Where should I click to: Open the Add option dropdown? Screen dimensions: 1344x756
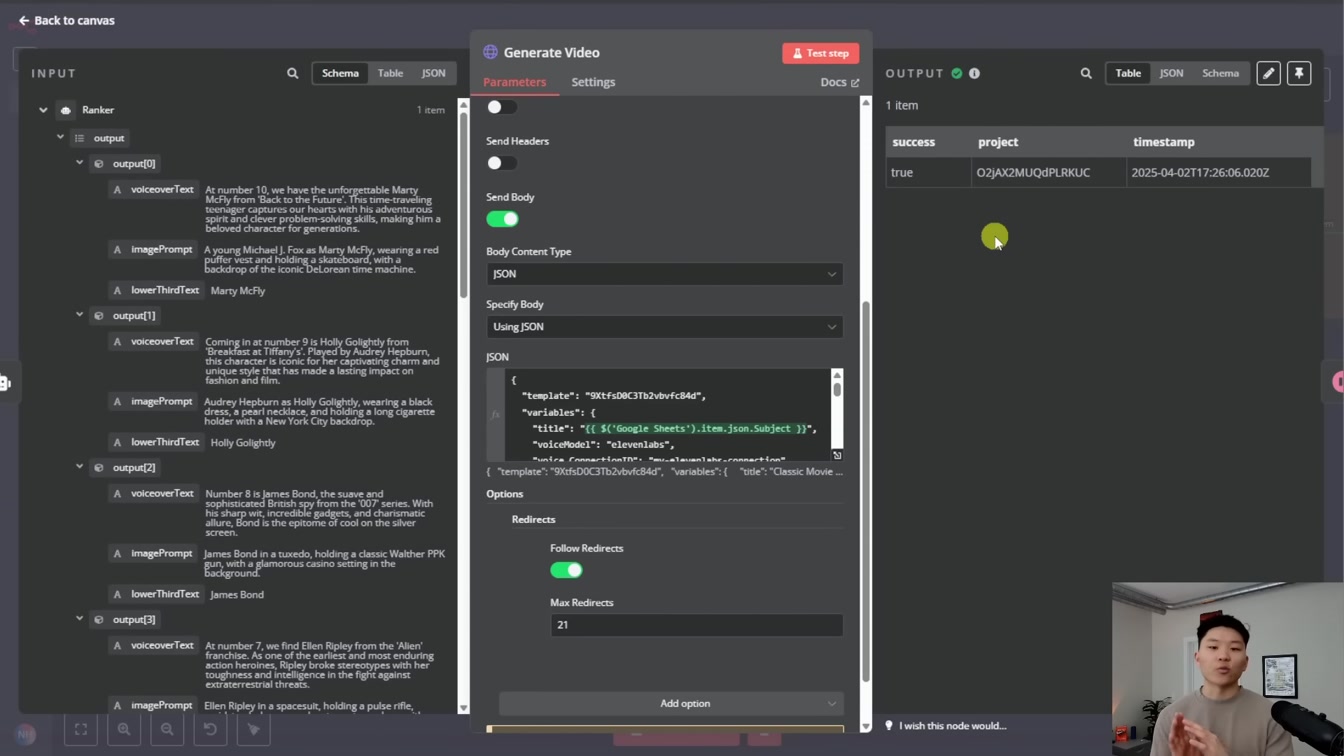(671, 704)
